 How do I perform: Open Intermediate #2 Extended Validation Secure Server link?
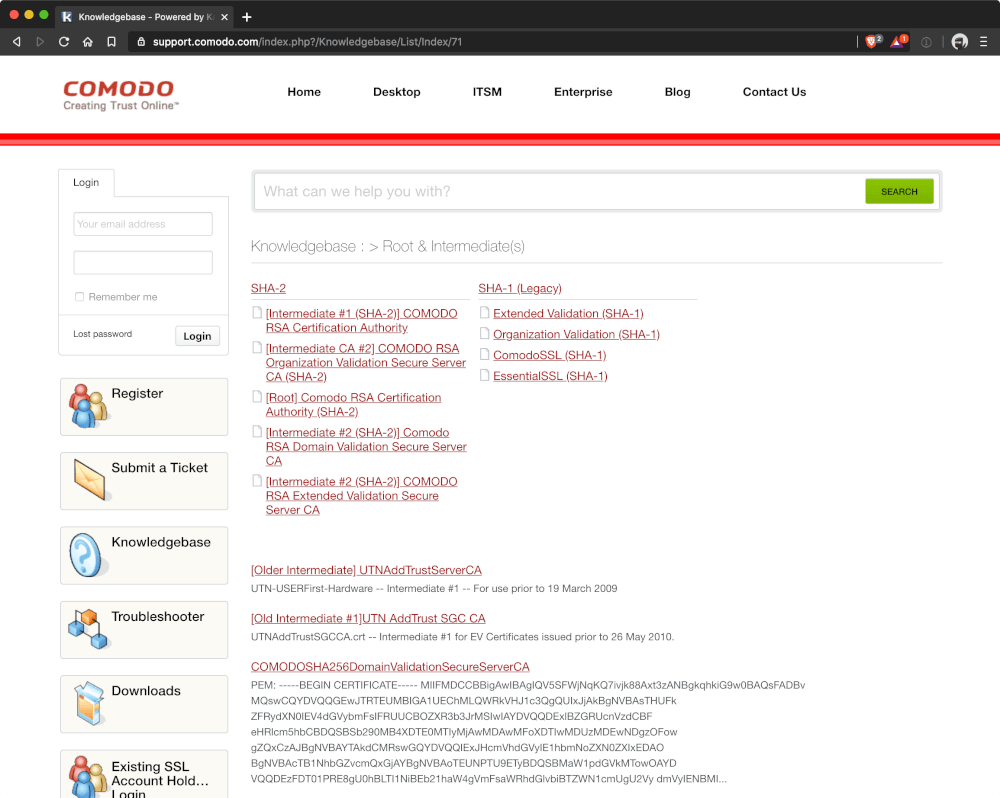click(x=361, y=496)
